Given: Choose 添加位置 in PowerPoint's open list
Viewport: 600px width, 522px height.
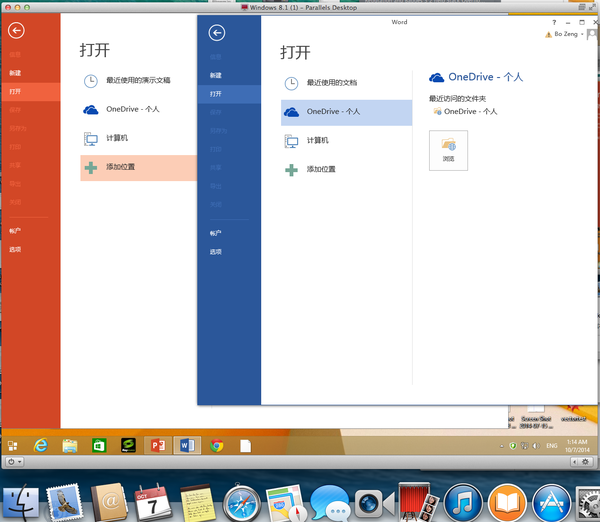Looking at the screenshot, I should pyautogui.click(x=139, y=168).
